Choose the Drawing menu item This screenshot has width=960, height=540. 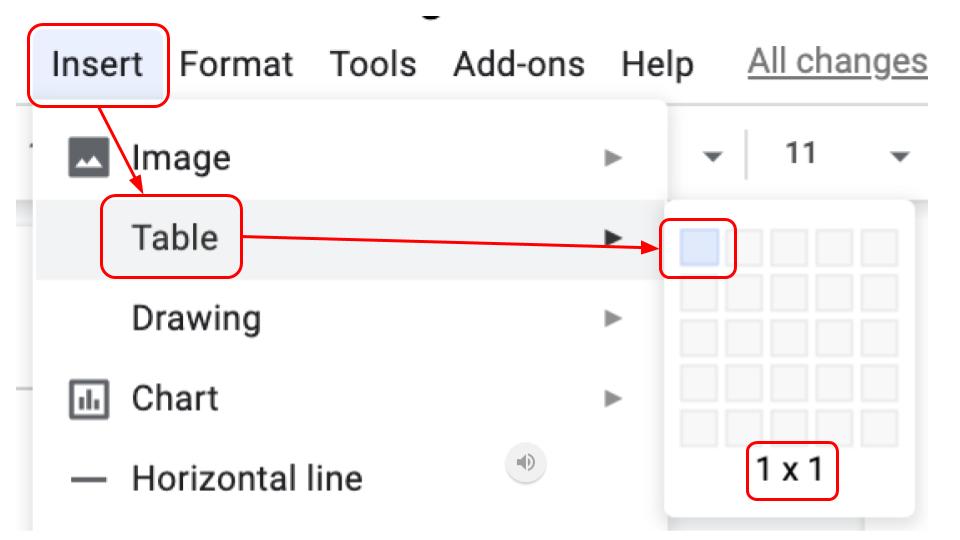197,318
